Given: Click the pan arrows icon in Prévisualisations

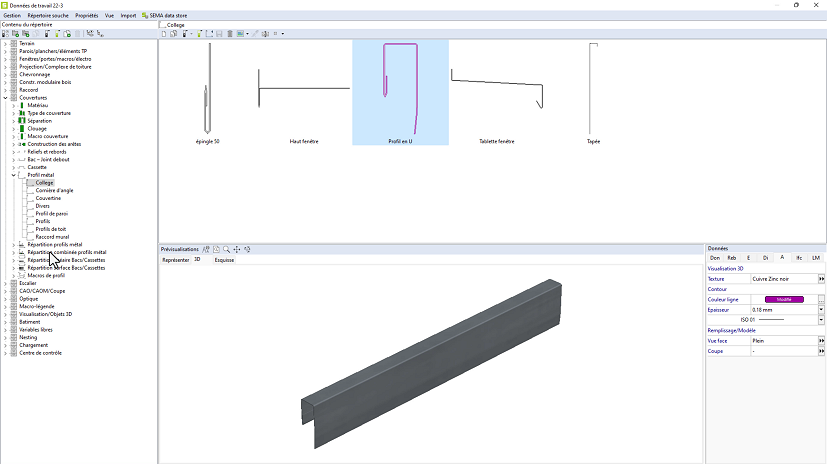Looking at the screenshot, I should (x=237, y=249).
